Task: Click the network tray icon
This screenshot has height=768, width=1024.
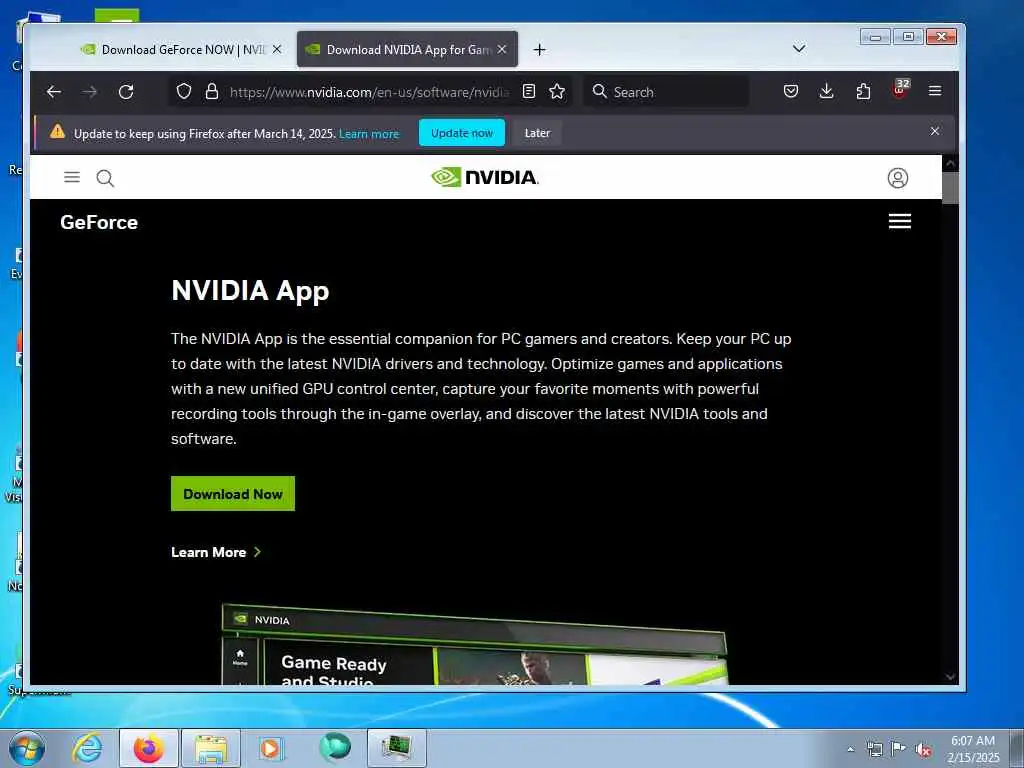Action: [x=874, y=749]
